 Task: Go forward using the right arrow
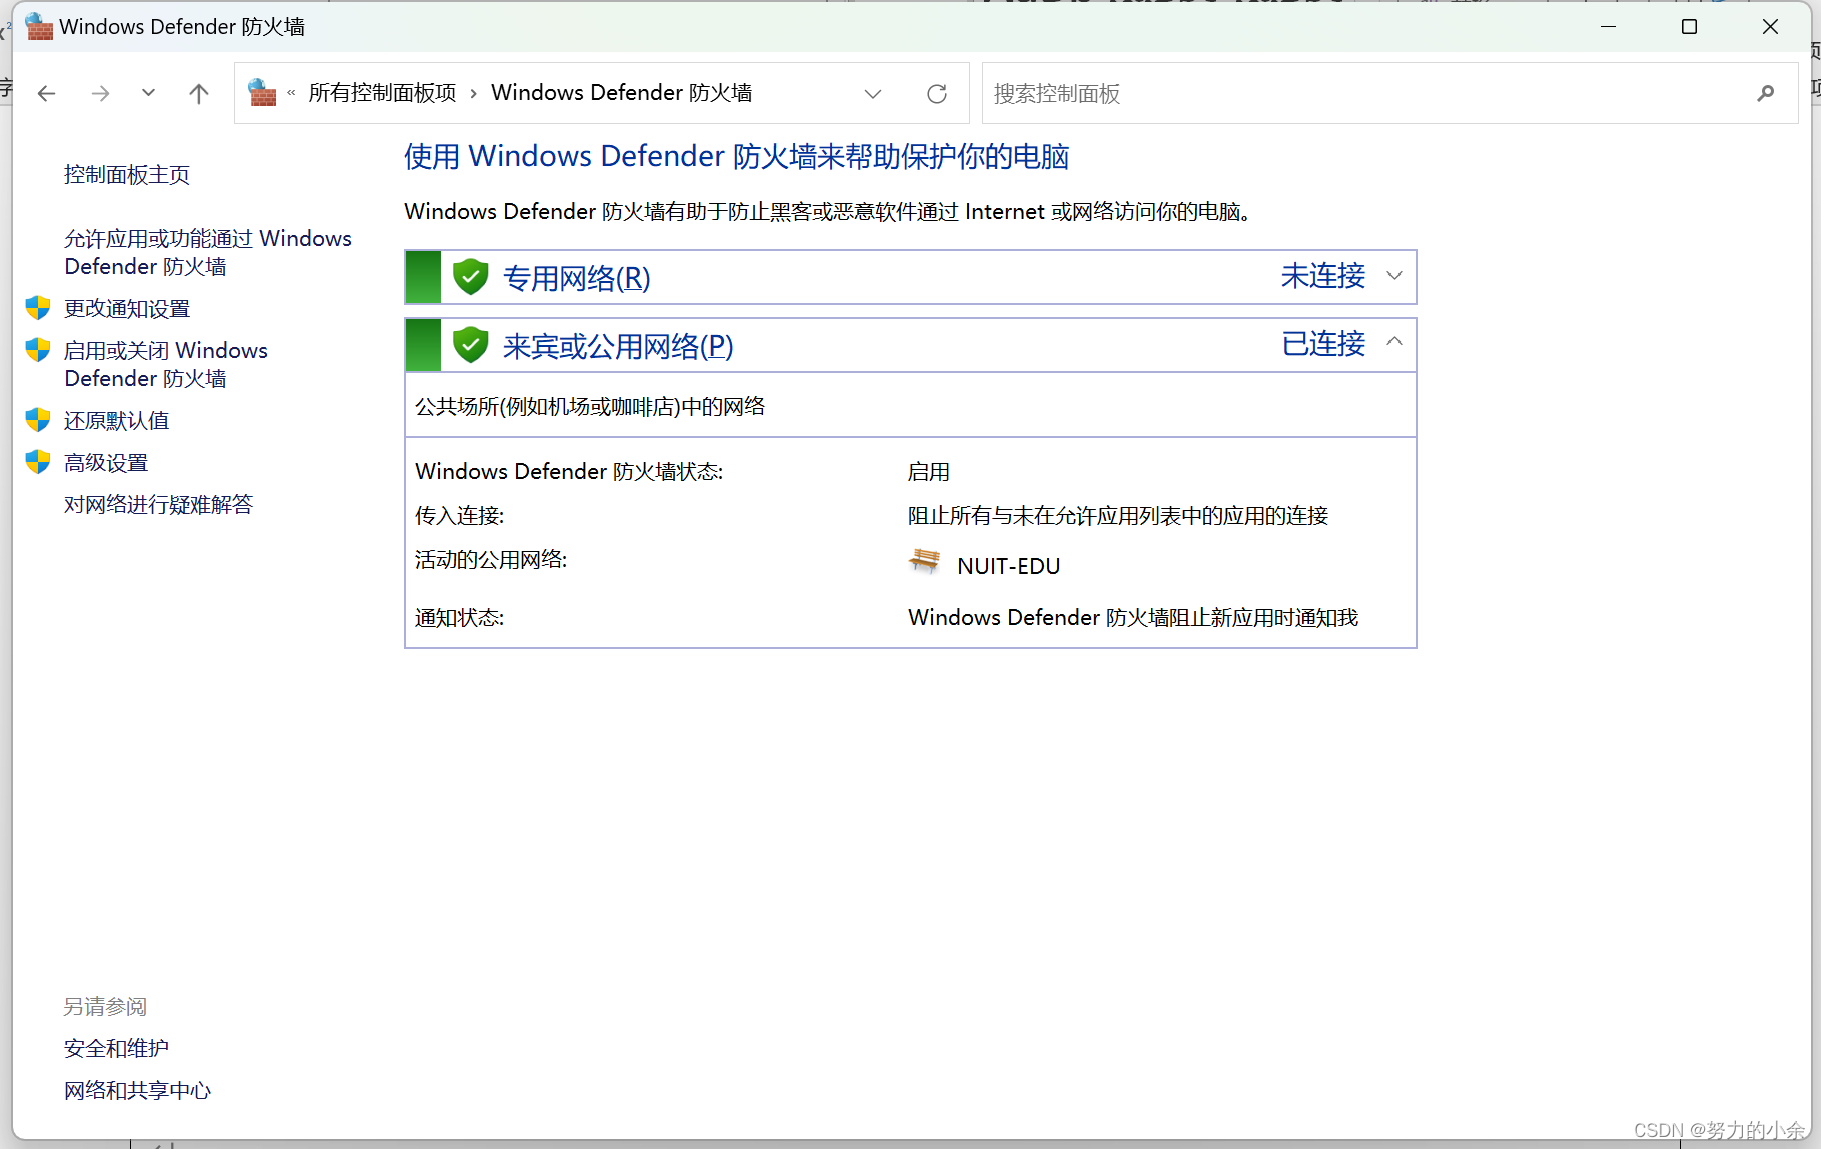[100, 94]
